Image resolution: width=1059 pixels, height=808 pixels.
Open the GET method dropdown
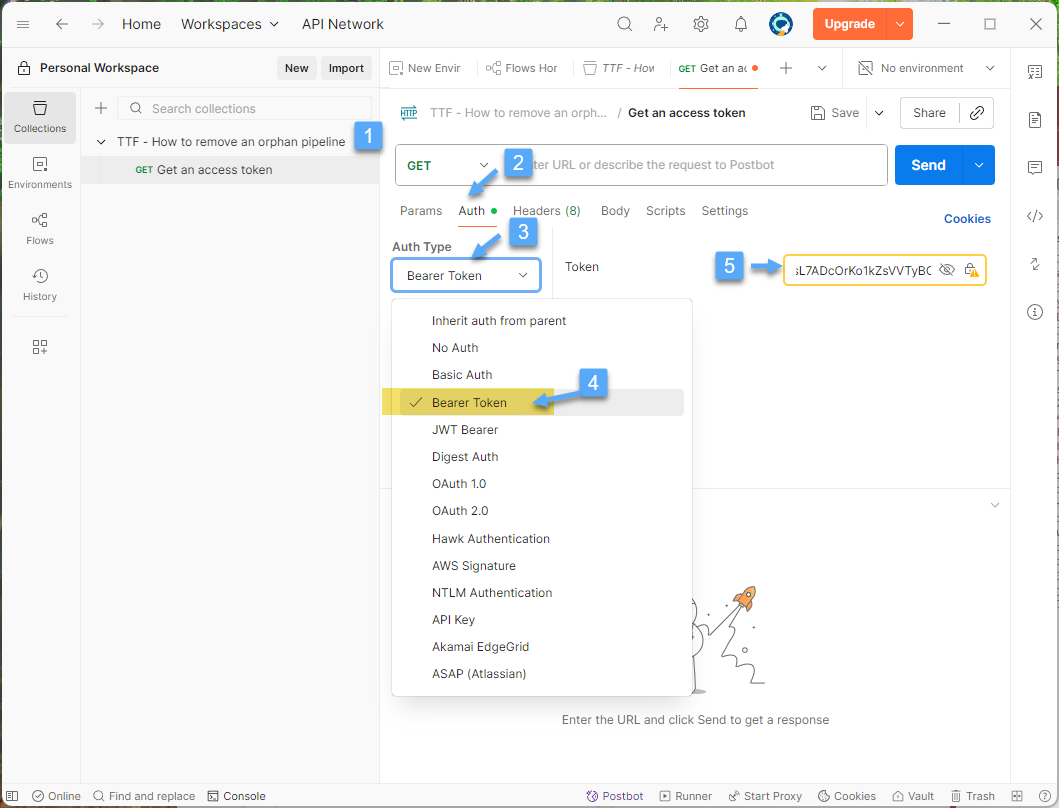click(x=447, y=166)
